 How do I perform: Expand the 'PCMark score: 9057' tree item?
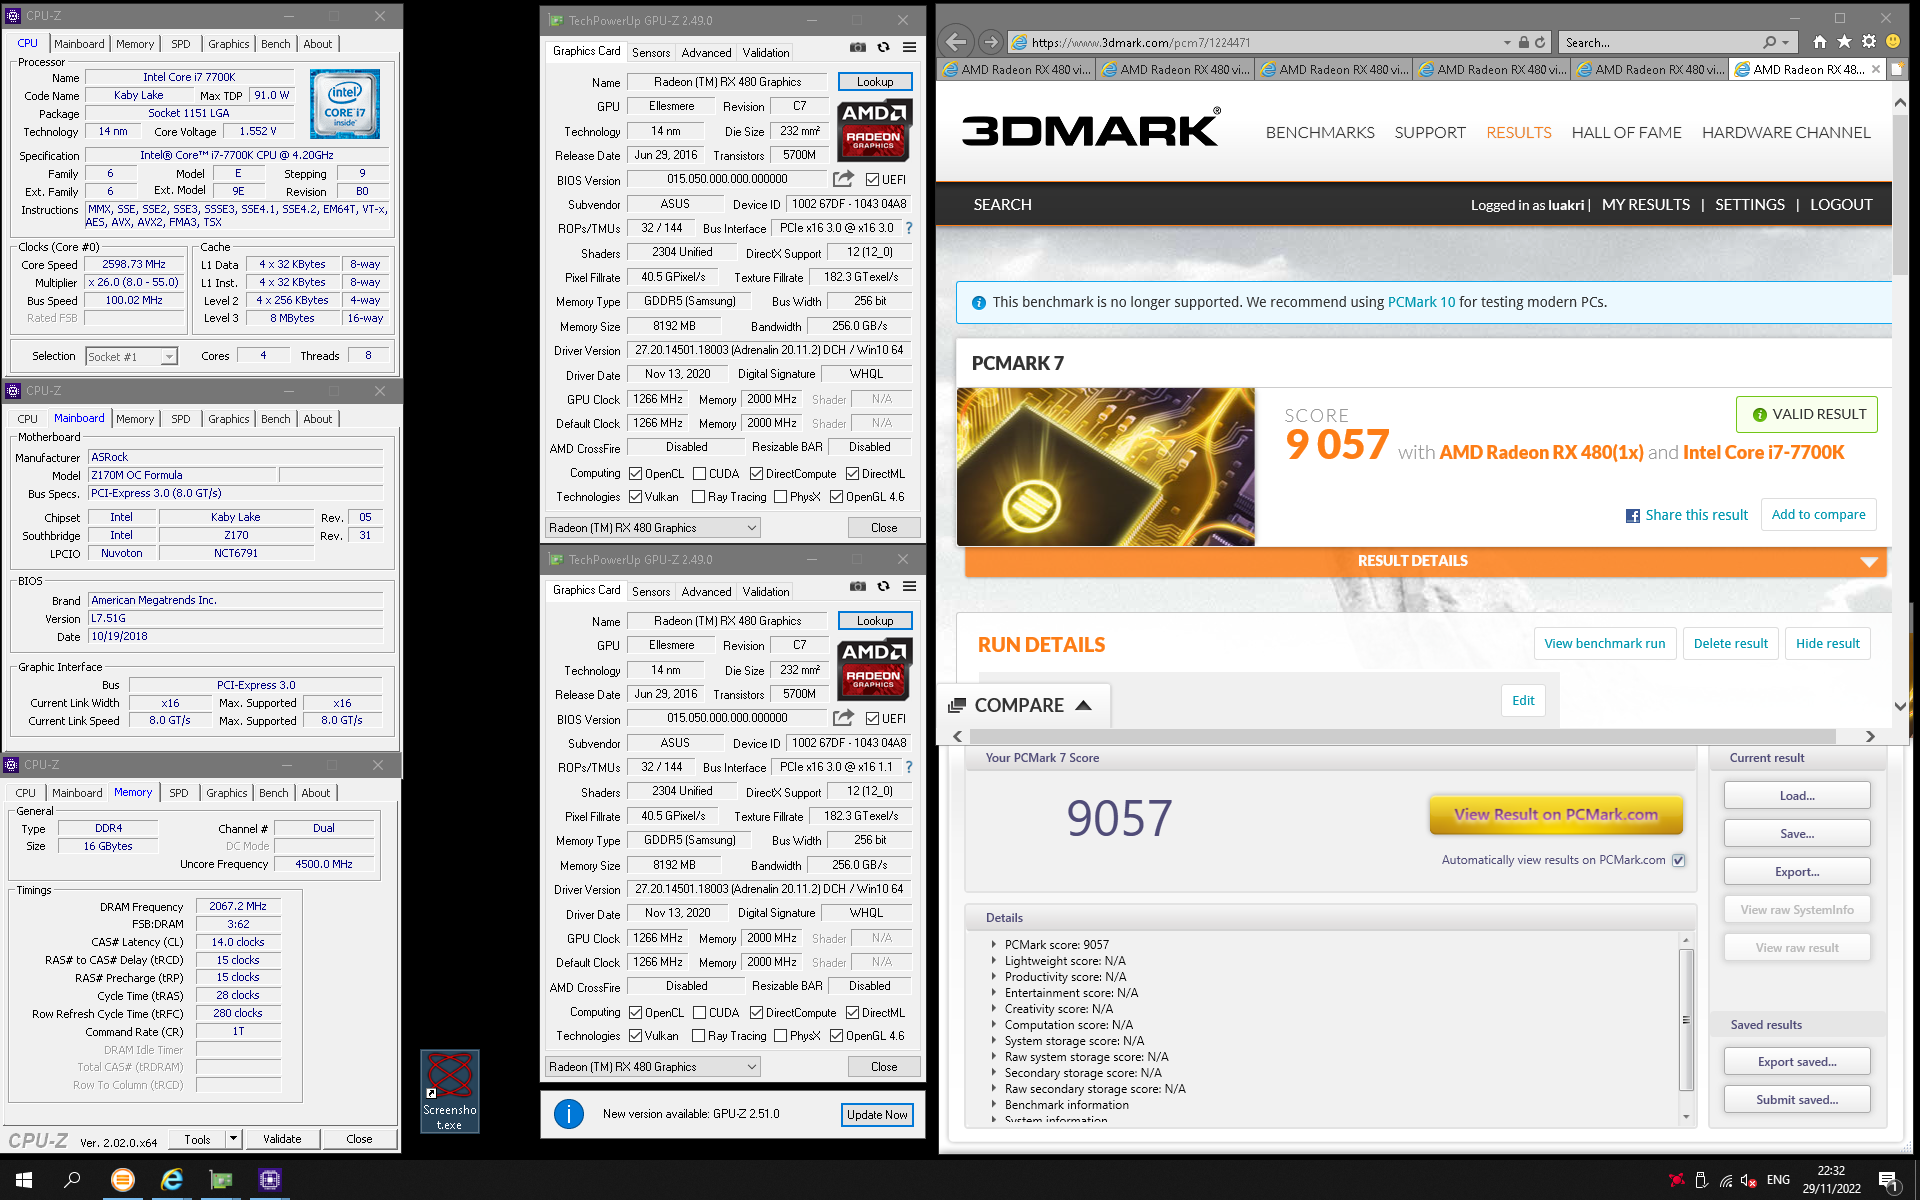tap(993, 944)
